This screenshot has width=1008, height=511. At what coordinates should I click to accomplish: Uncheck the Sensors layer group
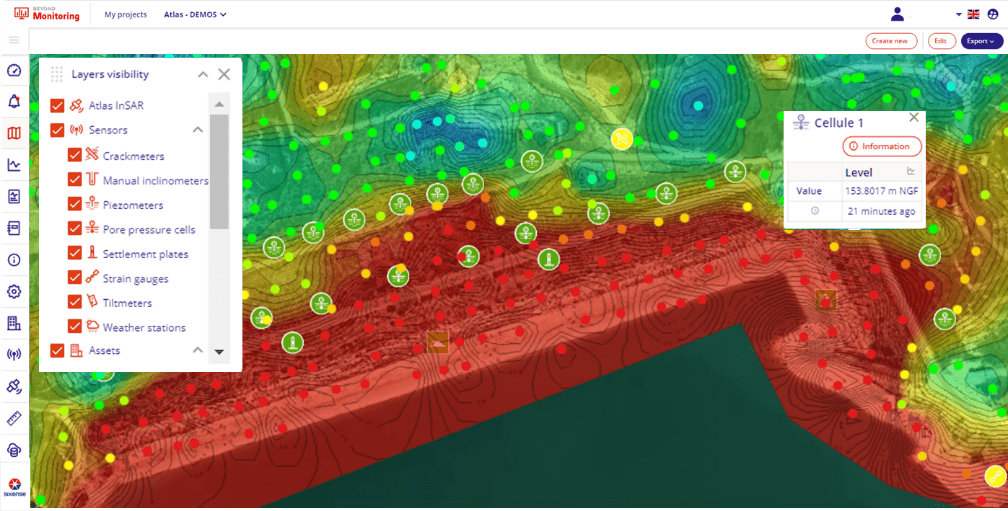pyautogui.click(x=57, y=130)
